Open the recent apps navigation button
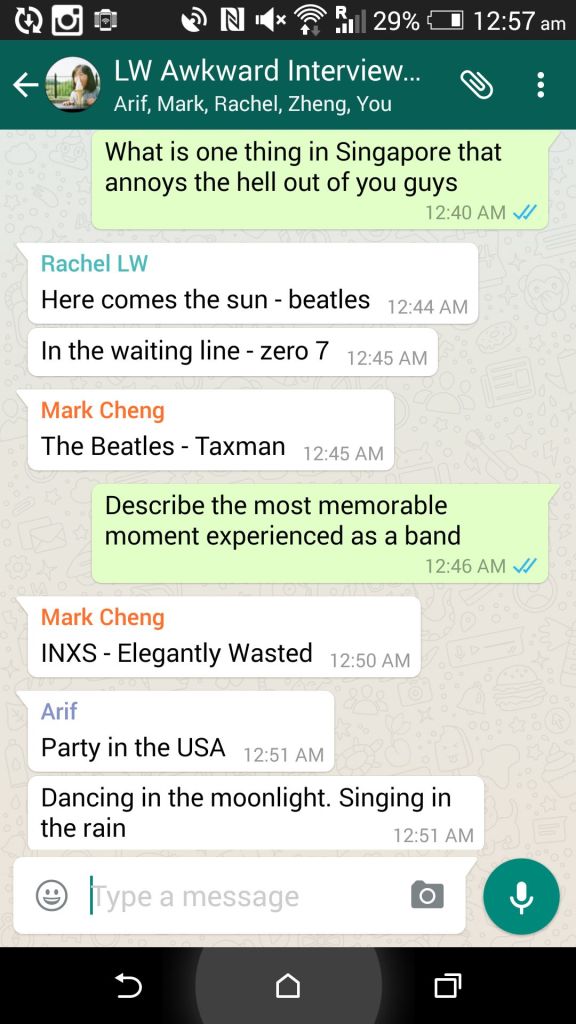576x1024 pixels. coord(447,985)
